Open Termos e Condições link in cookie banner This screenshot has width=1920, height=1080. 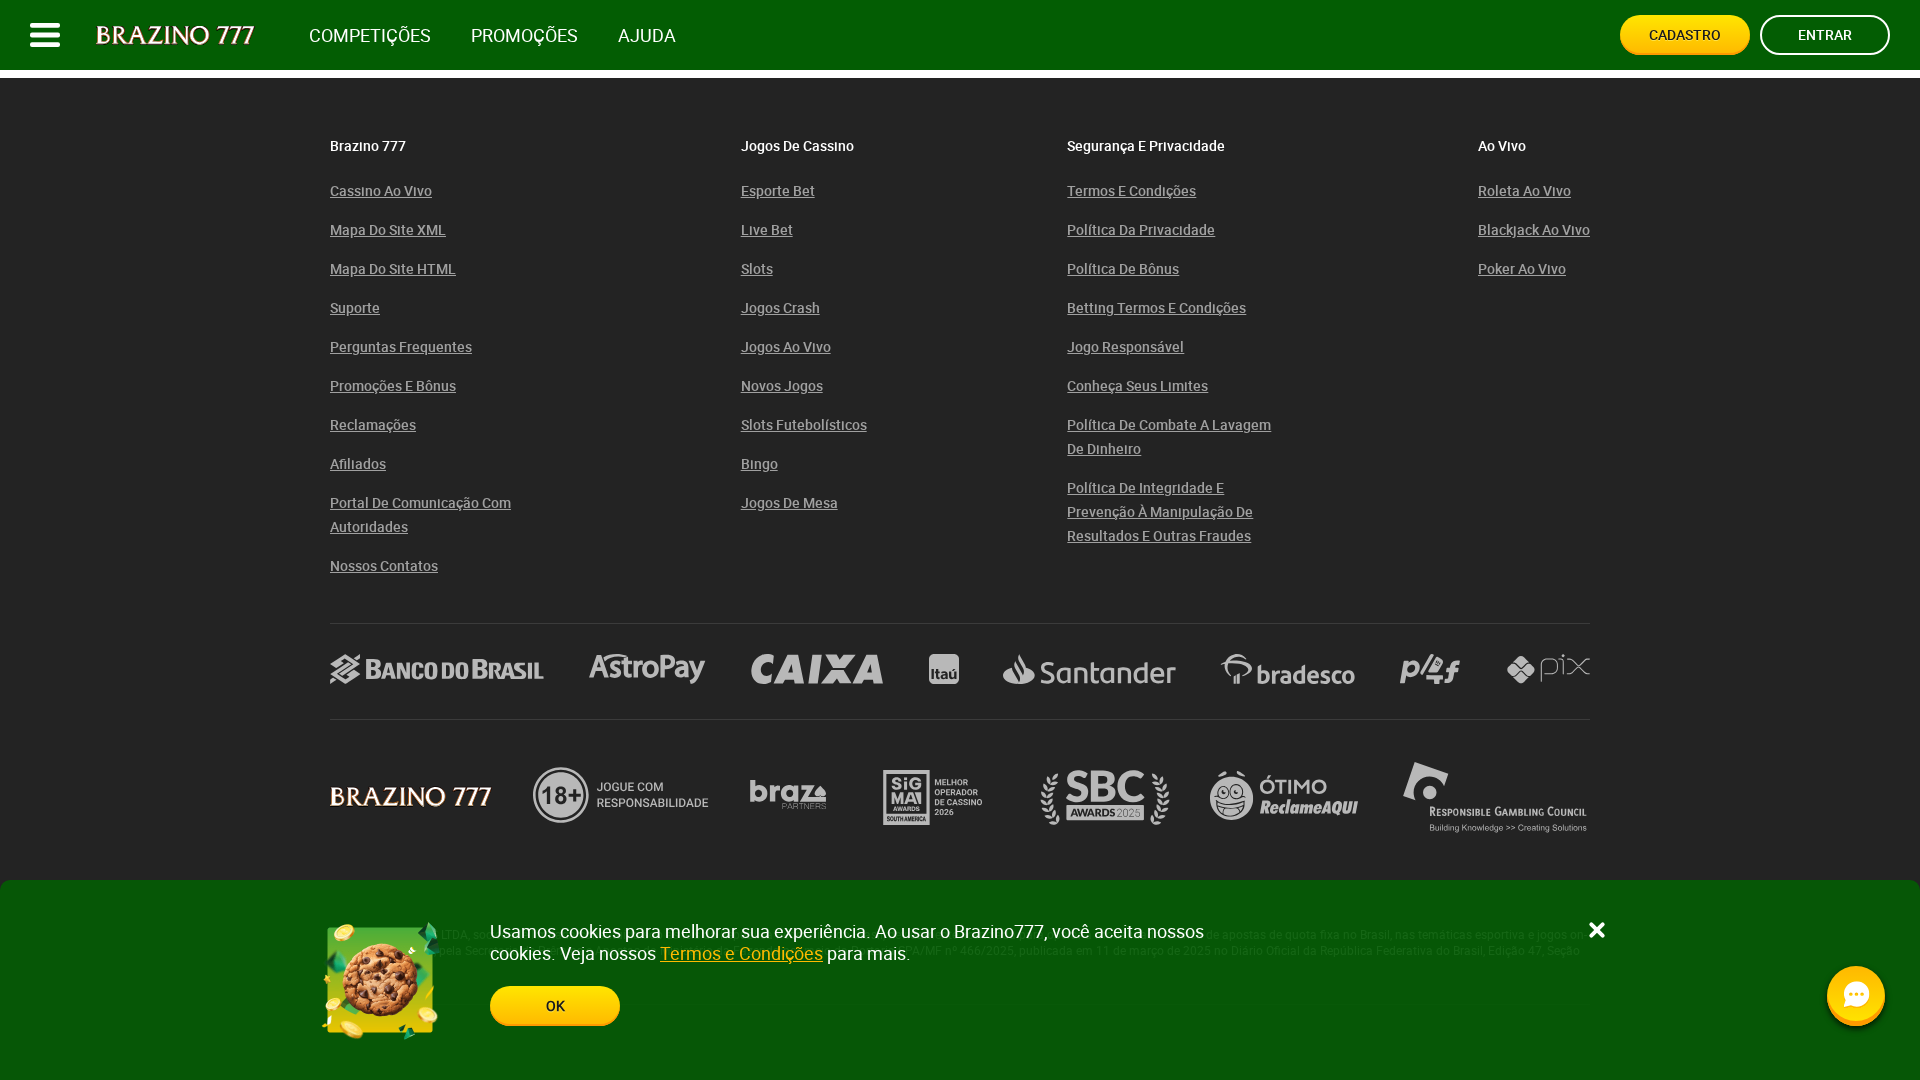(x=741, y=953)
